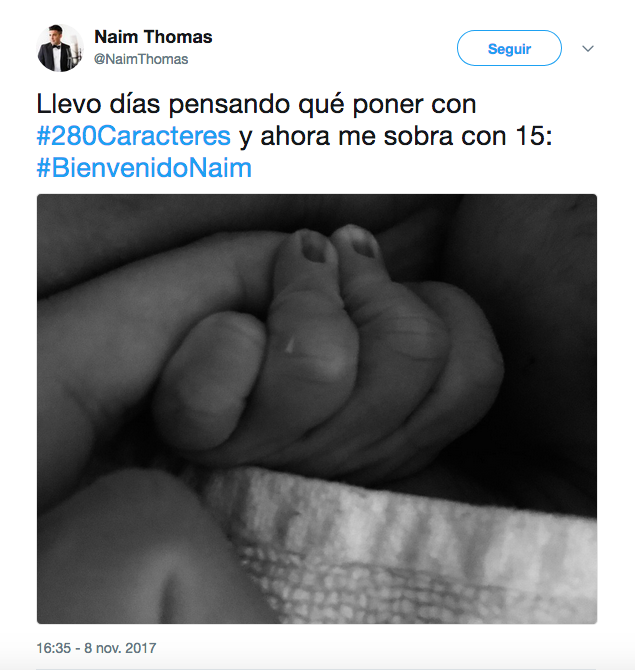The width and height of the screenshot is (635, 670).
Task: Open the Naim Thomas display name link
Action: point(153,37)
